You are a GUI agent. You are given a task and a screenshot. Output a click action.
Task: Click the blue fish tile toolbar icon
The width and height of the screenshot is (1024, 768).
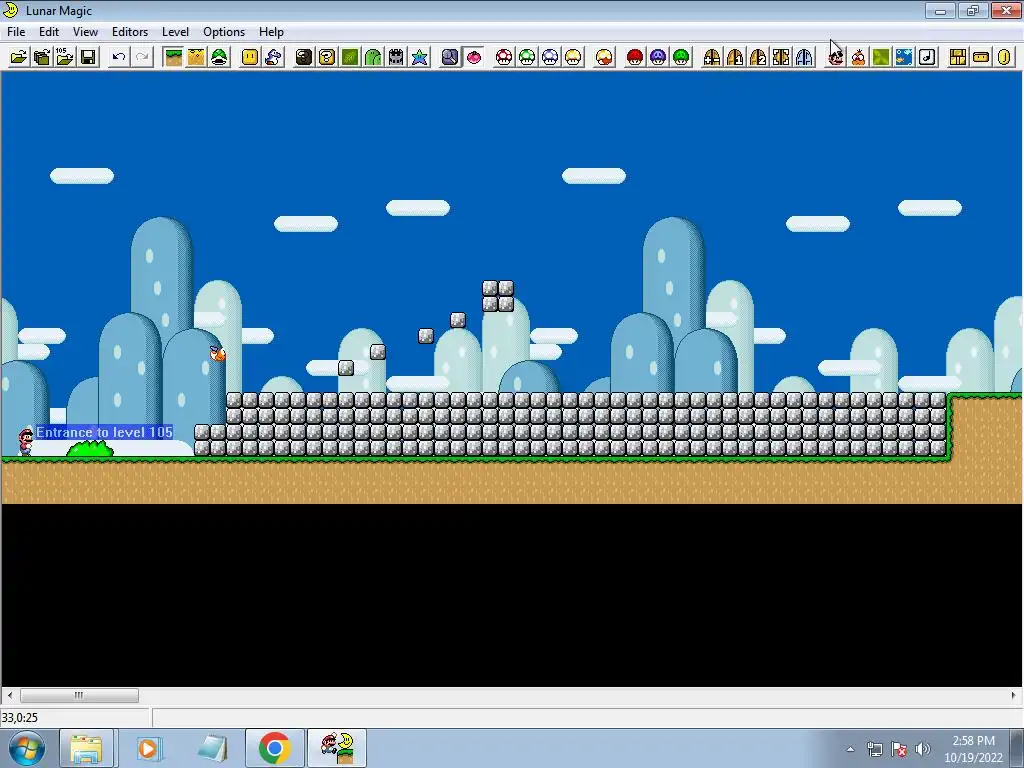click(x=904, y=57)
